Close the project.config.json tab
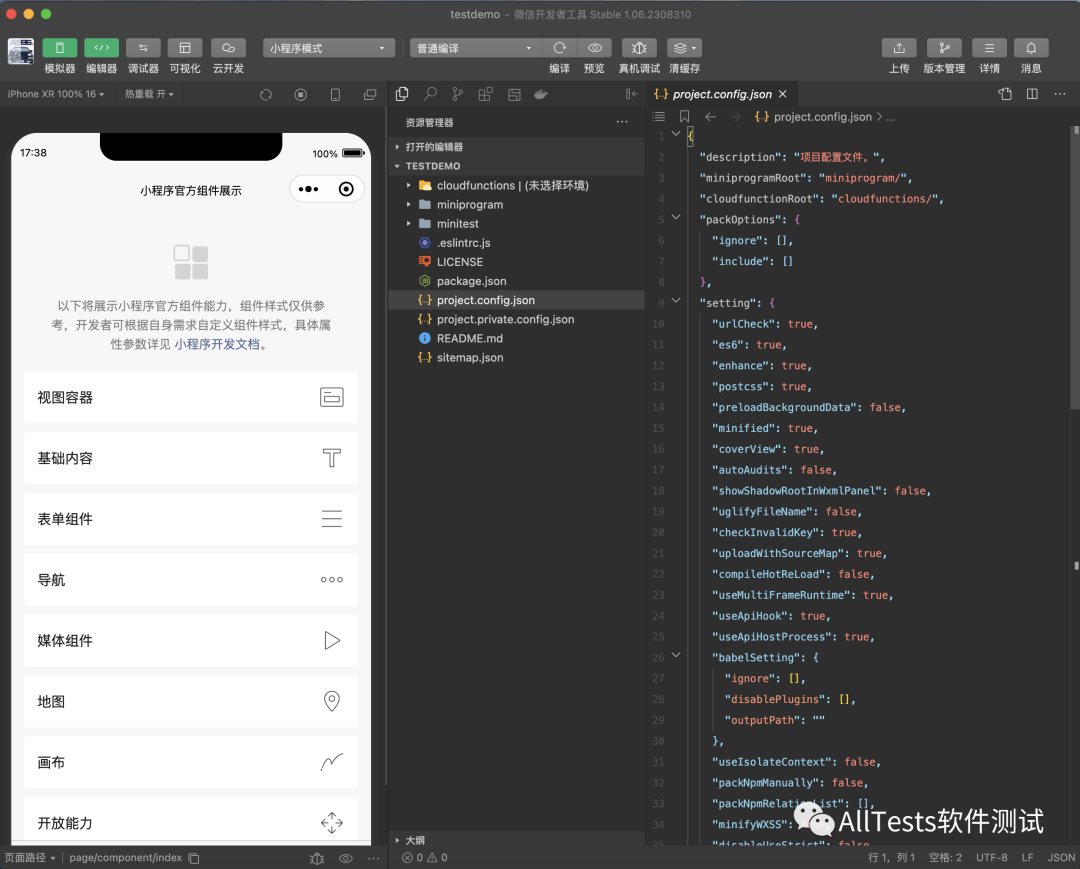Viewport: 1080px width, 869px height. click(782, 94)
